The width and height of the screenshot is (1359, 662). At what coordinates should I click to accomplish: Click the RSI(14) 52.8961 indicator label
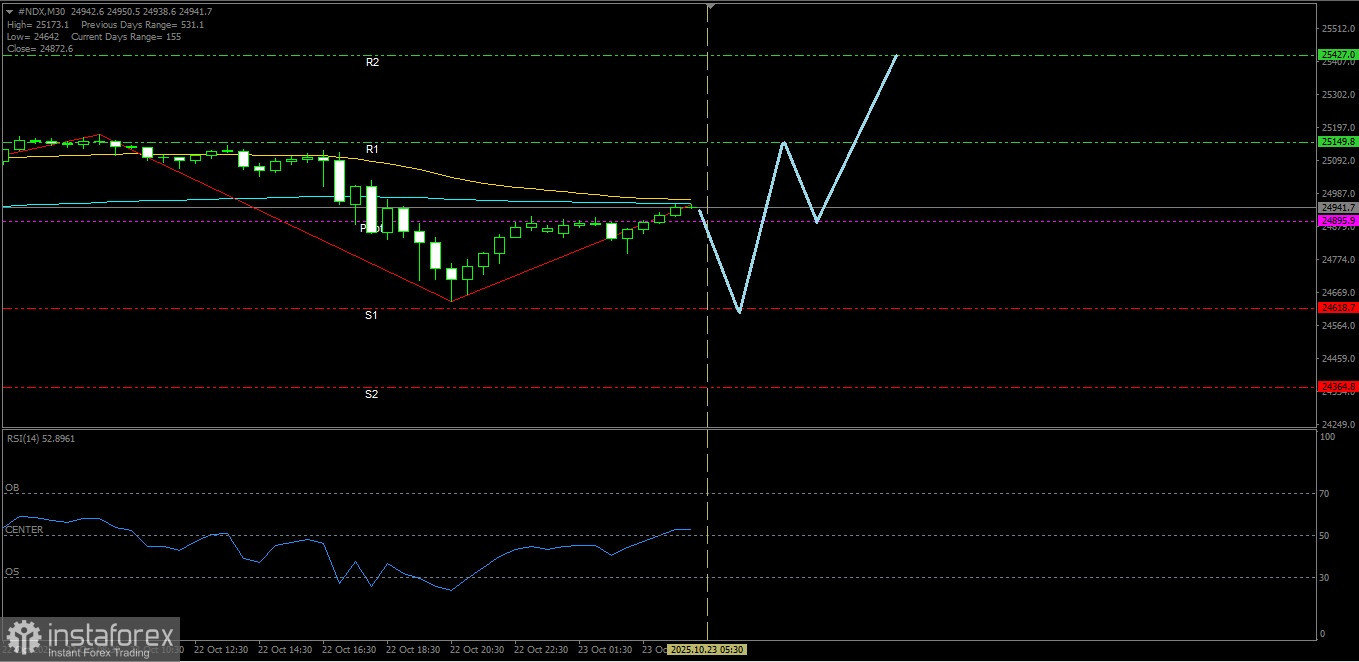41,438
